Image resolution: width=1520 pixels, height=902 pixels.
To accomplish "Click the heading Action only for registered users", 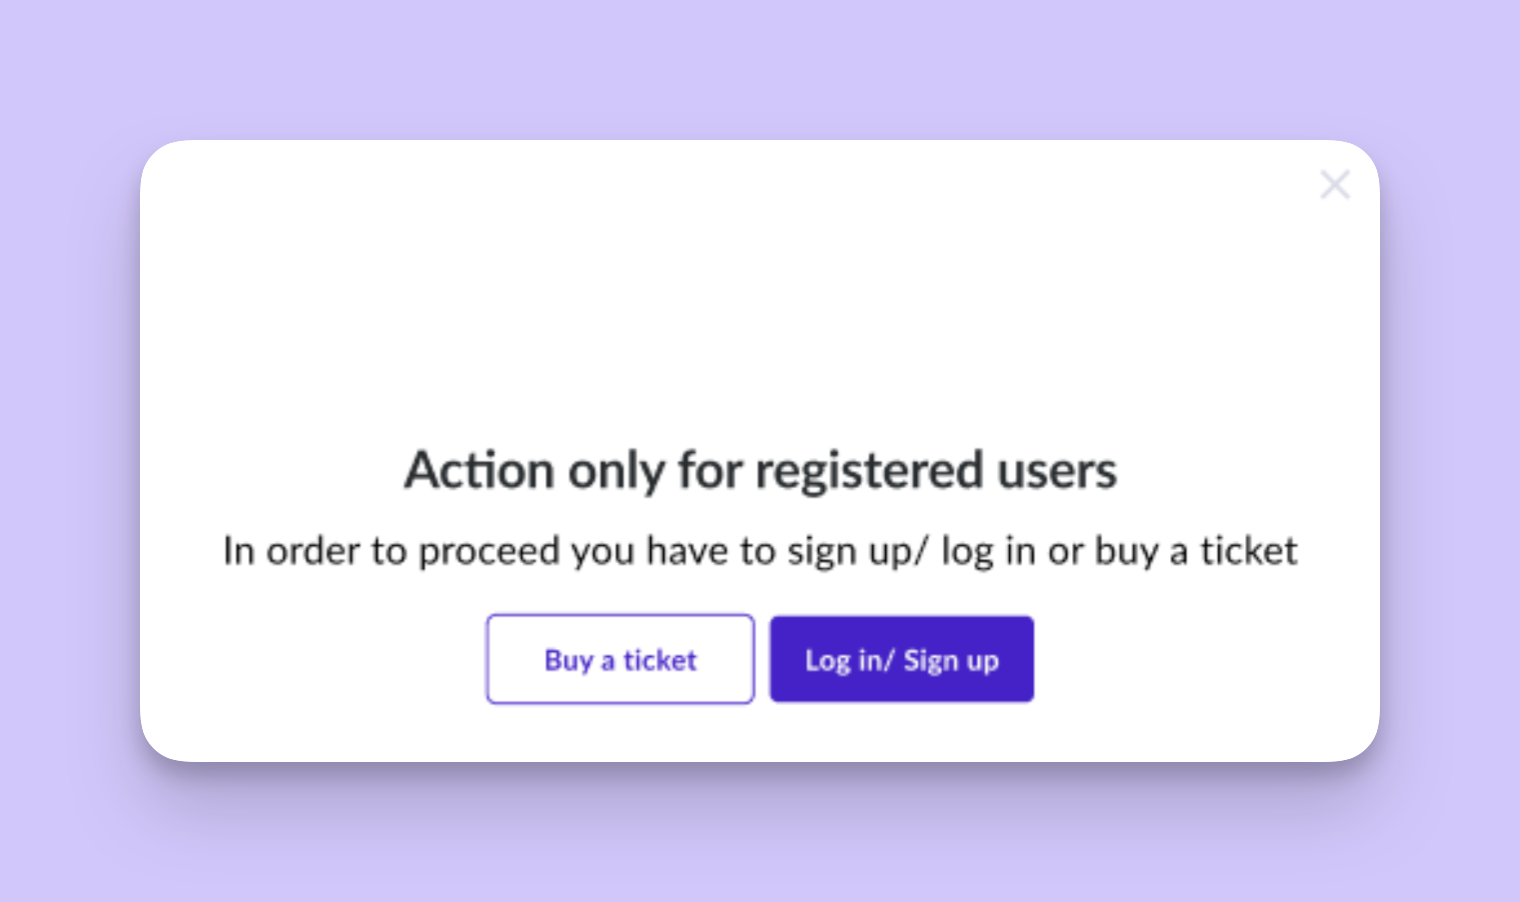I will (760, 470).
